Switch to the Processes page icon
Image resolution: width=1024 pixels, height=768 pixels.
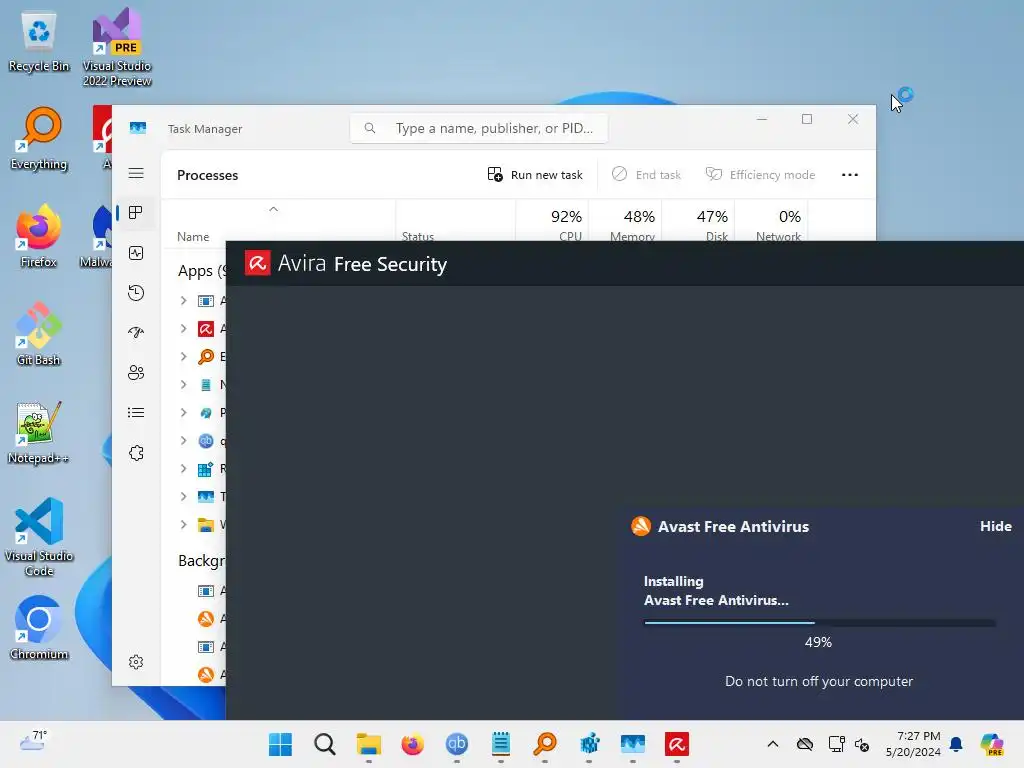point(136,213)
